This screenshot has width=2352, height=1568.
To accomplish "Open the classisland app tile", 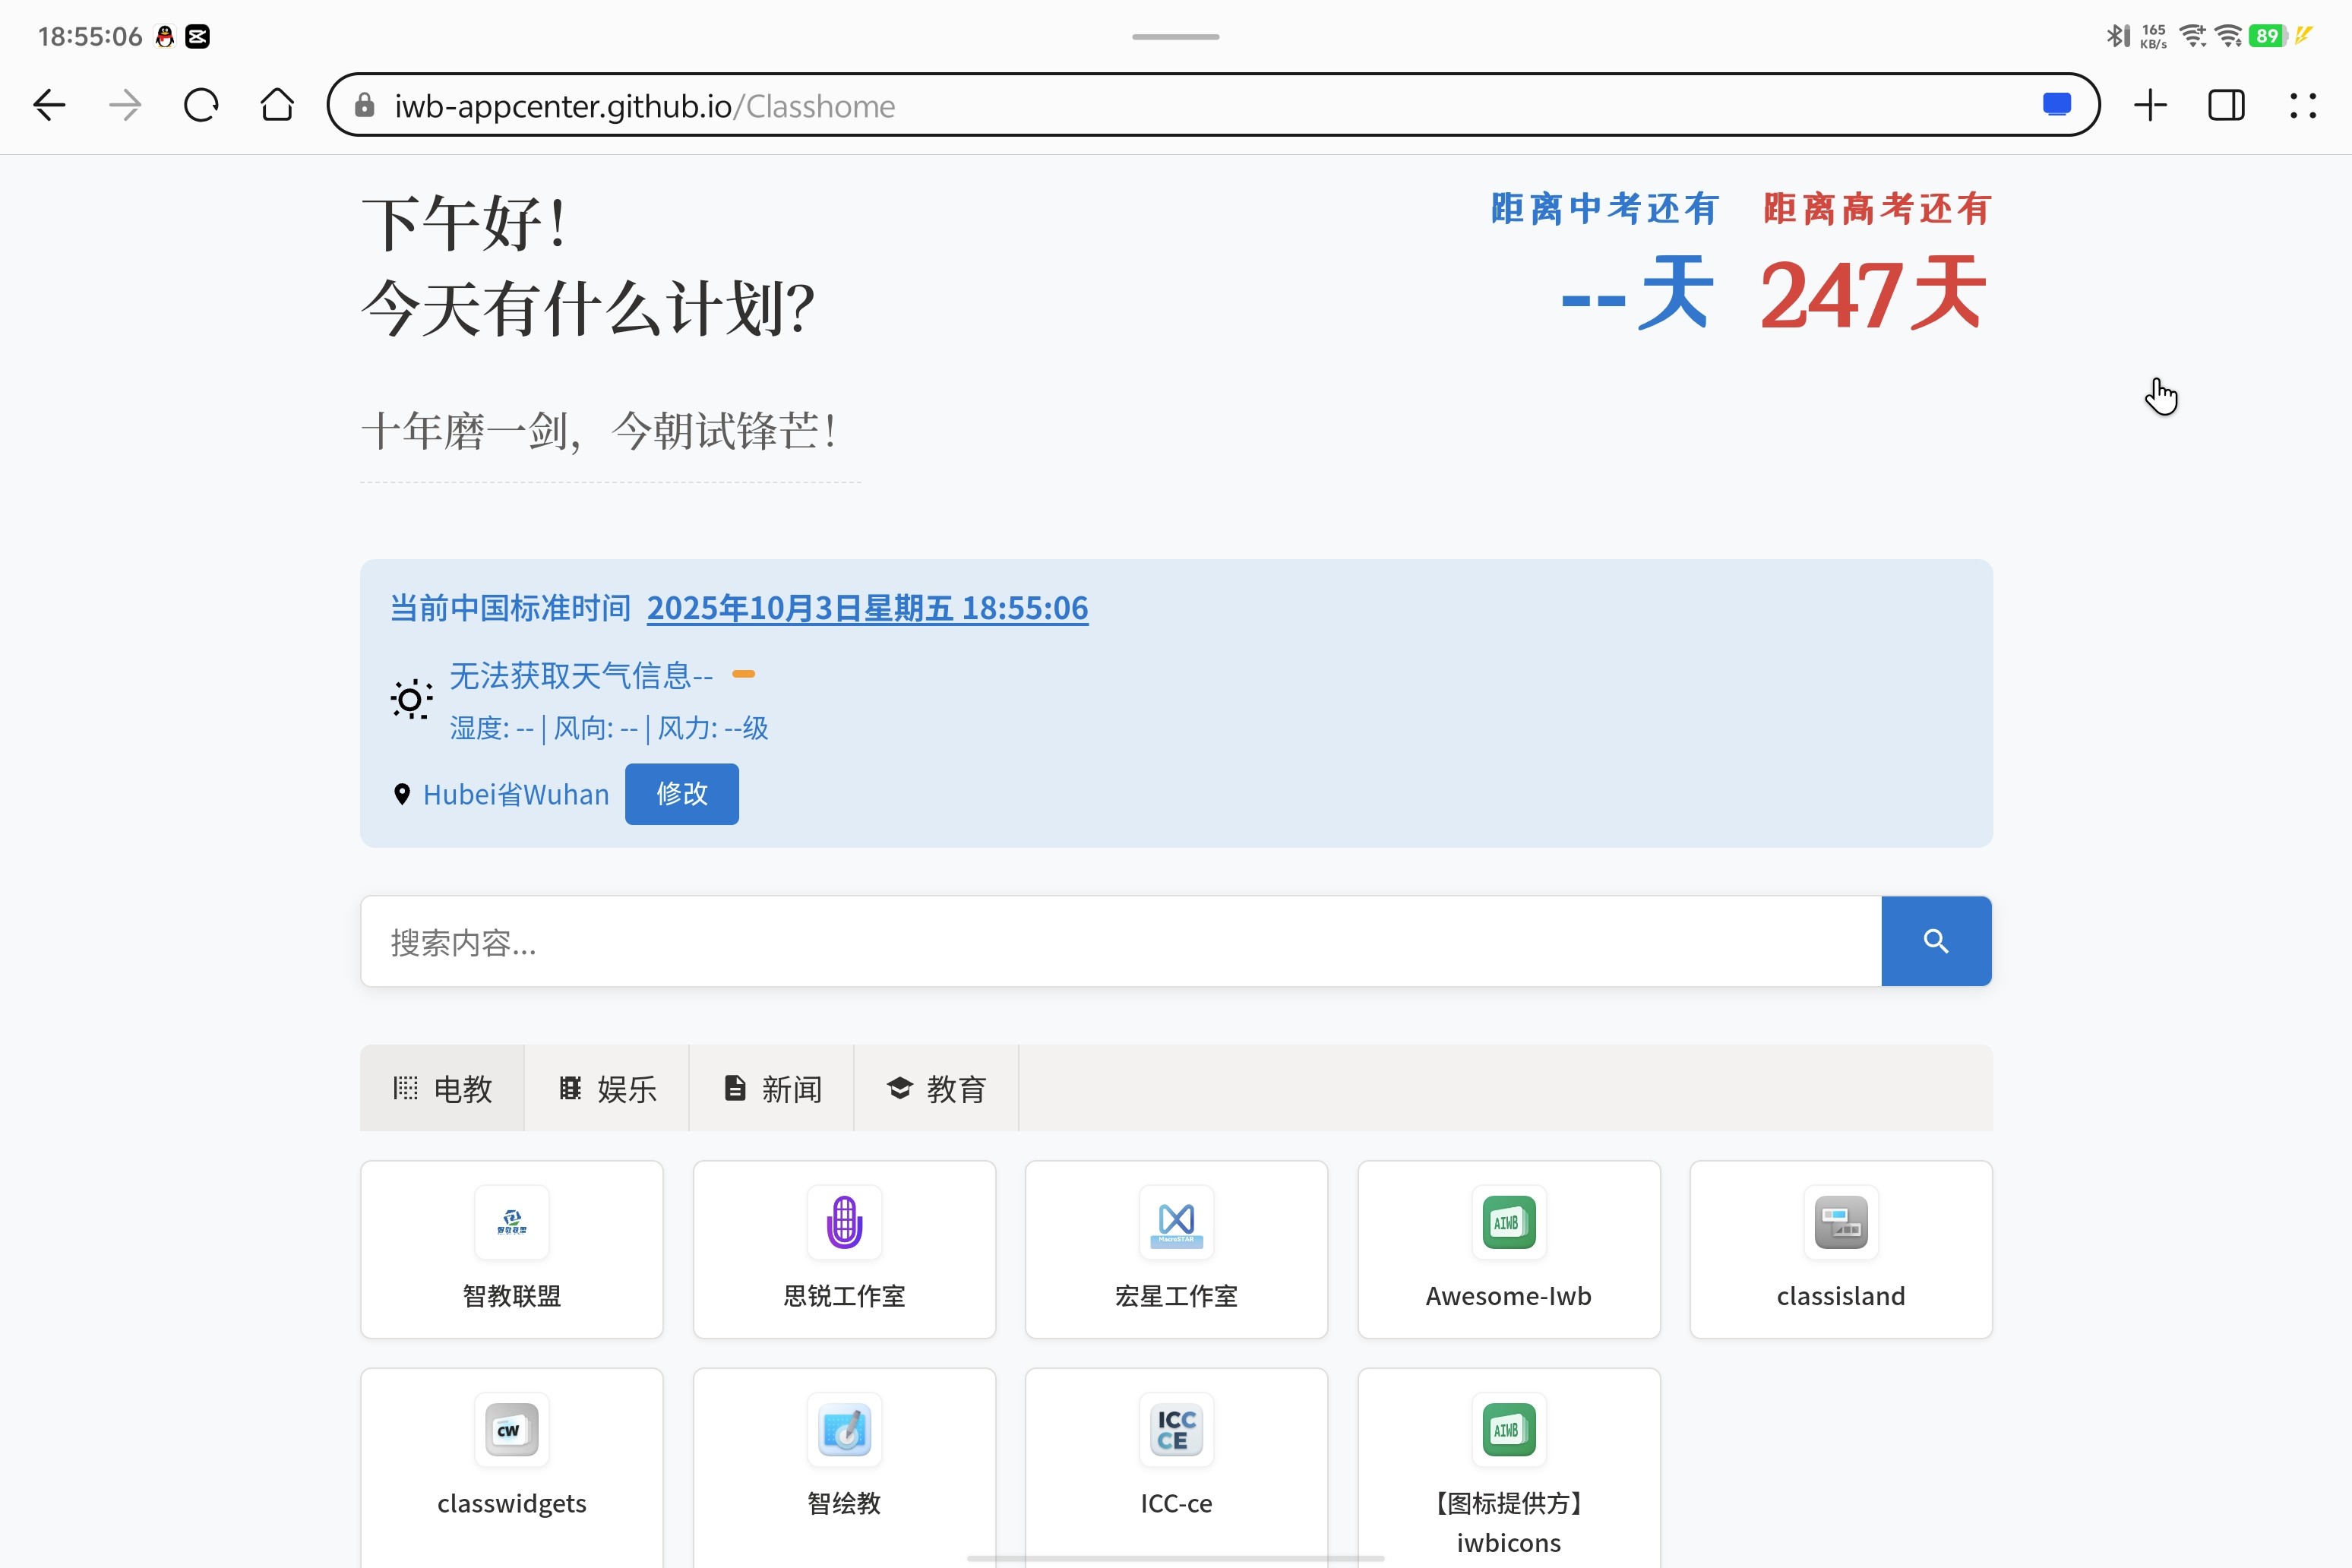I will [1840, 1249].
